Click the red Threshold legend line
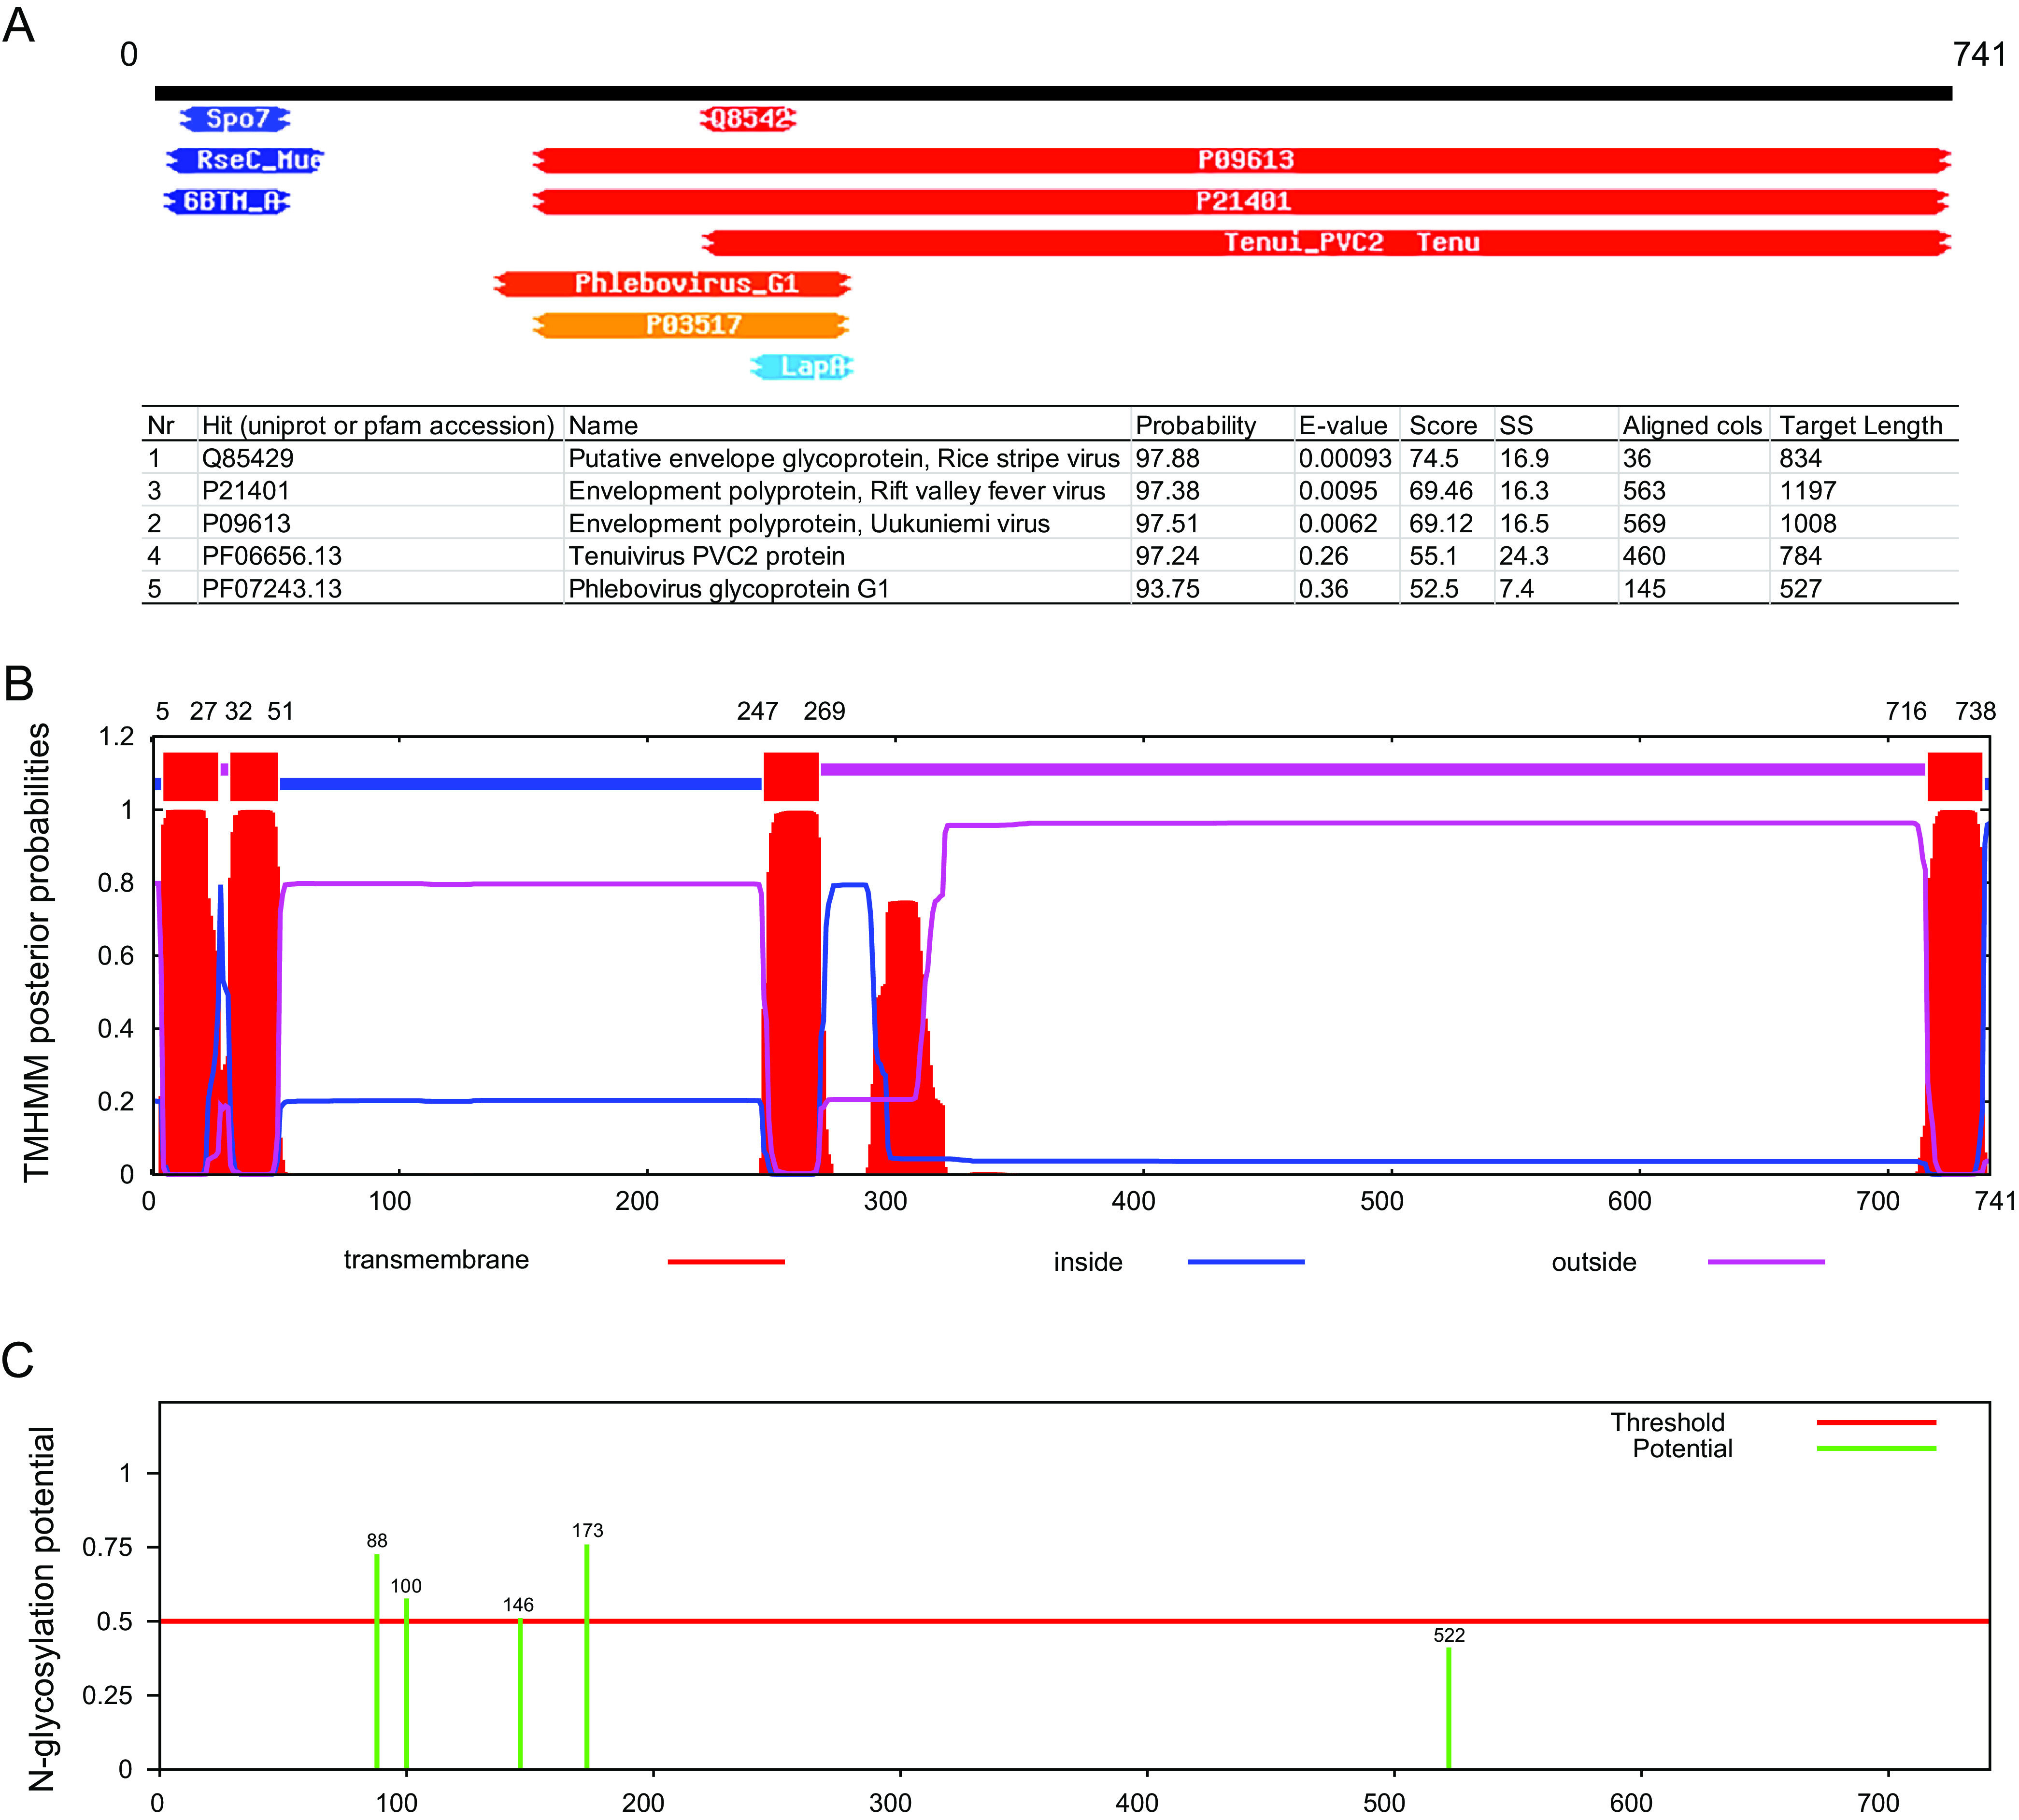The image size is (2019, 1820). tap(1876, 1422)
